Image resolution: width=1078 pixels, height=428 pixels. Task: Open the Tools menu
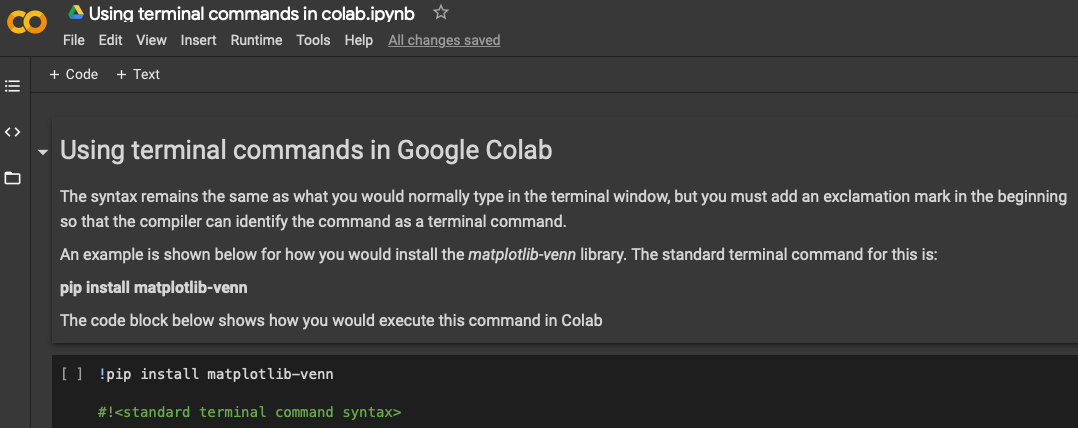314,41
